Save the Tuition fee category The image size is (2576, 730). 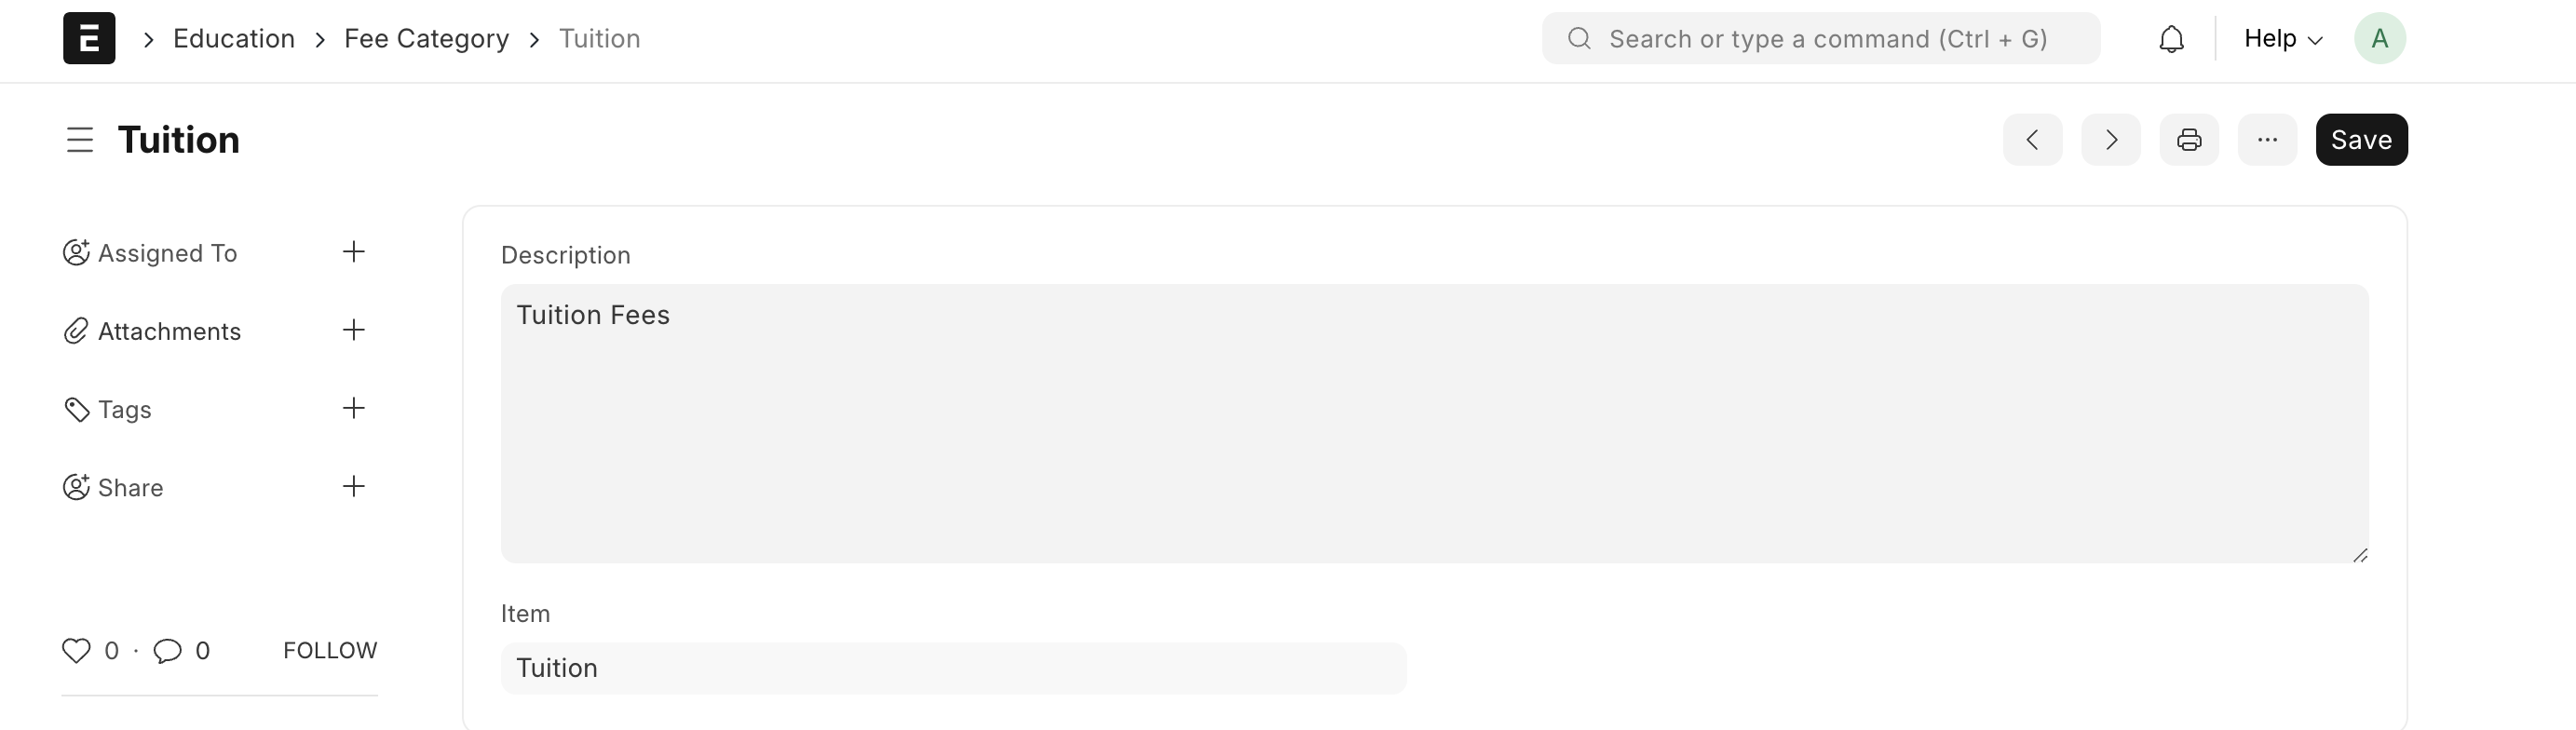click(x=2361, y=140)
